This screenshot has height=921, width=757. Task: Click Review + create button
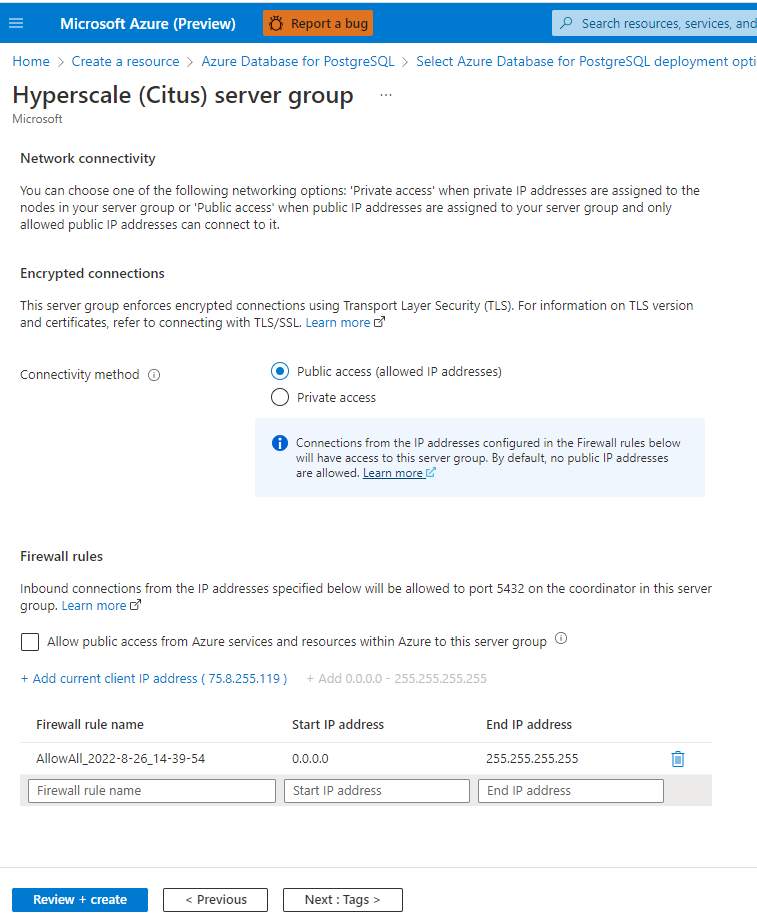(80, 900)
